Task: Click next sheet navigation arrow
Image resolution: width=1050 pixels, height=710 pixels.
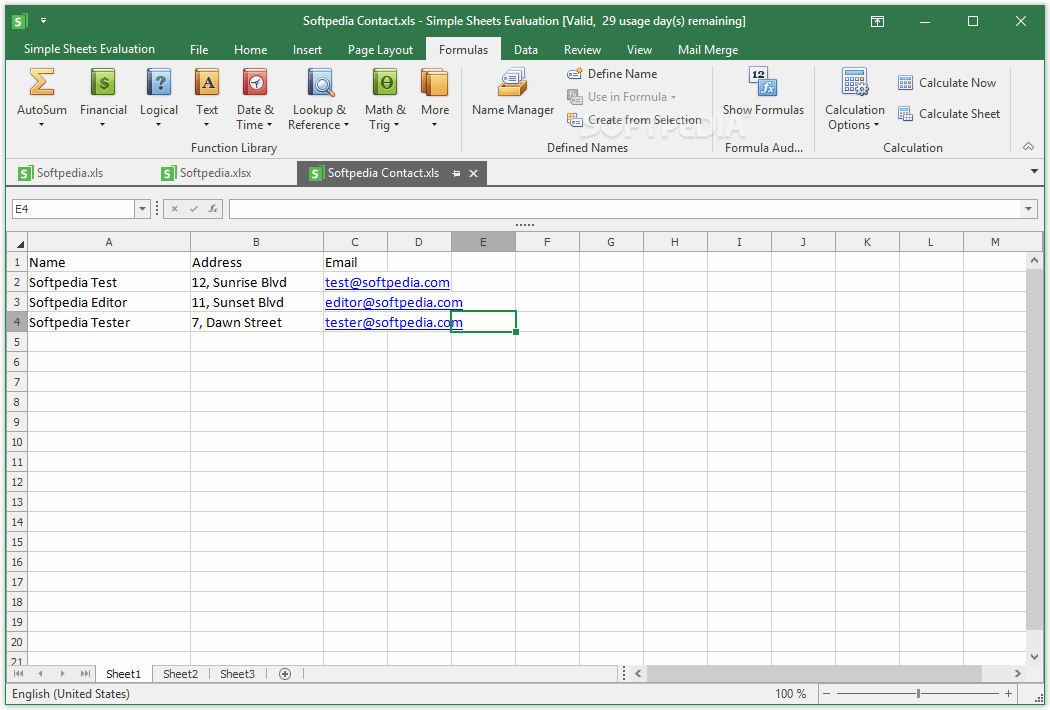Action: pos(62,674)
